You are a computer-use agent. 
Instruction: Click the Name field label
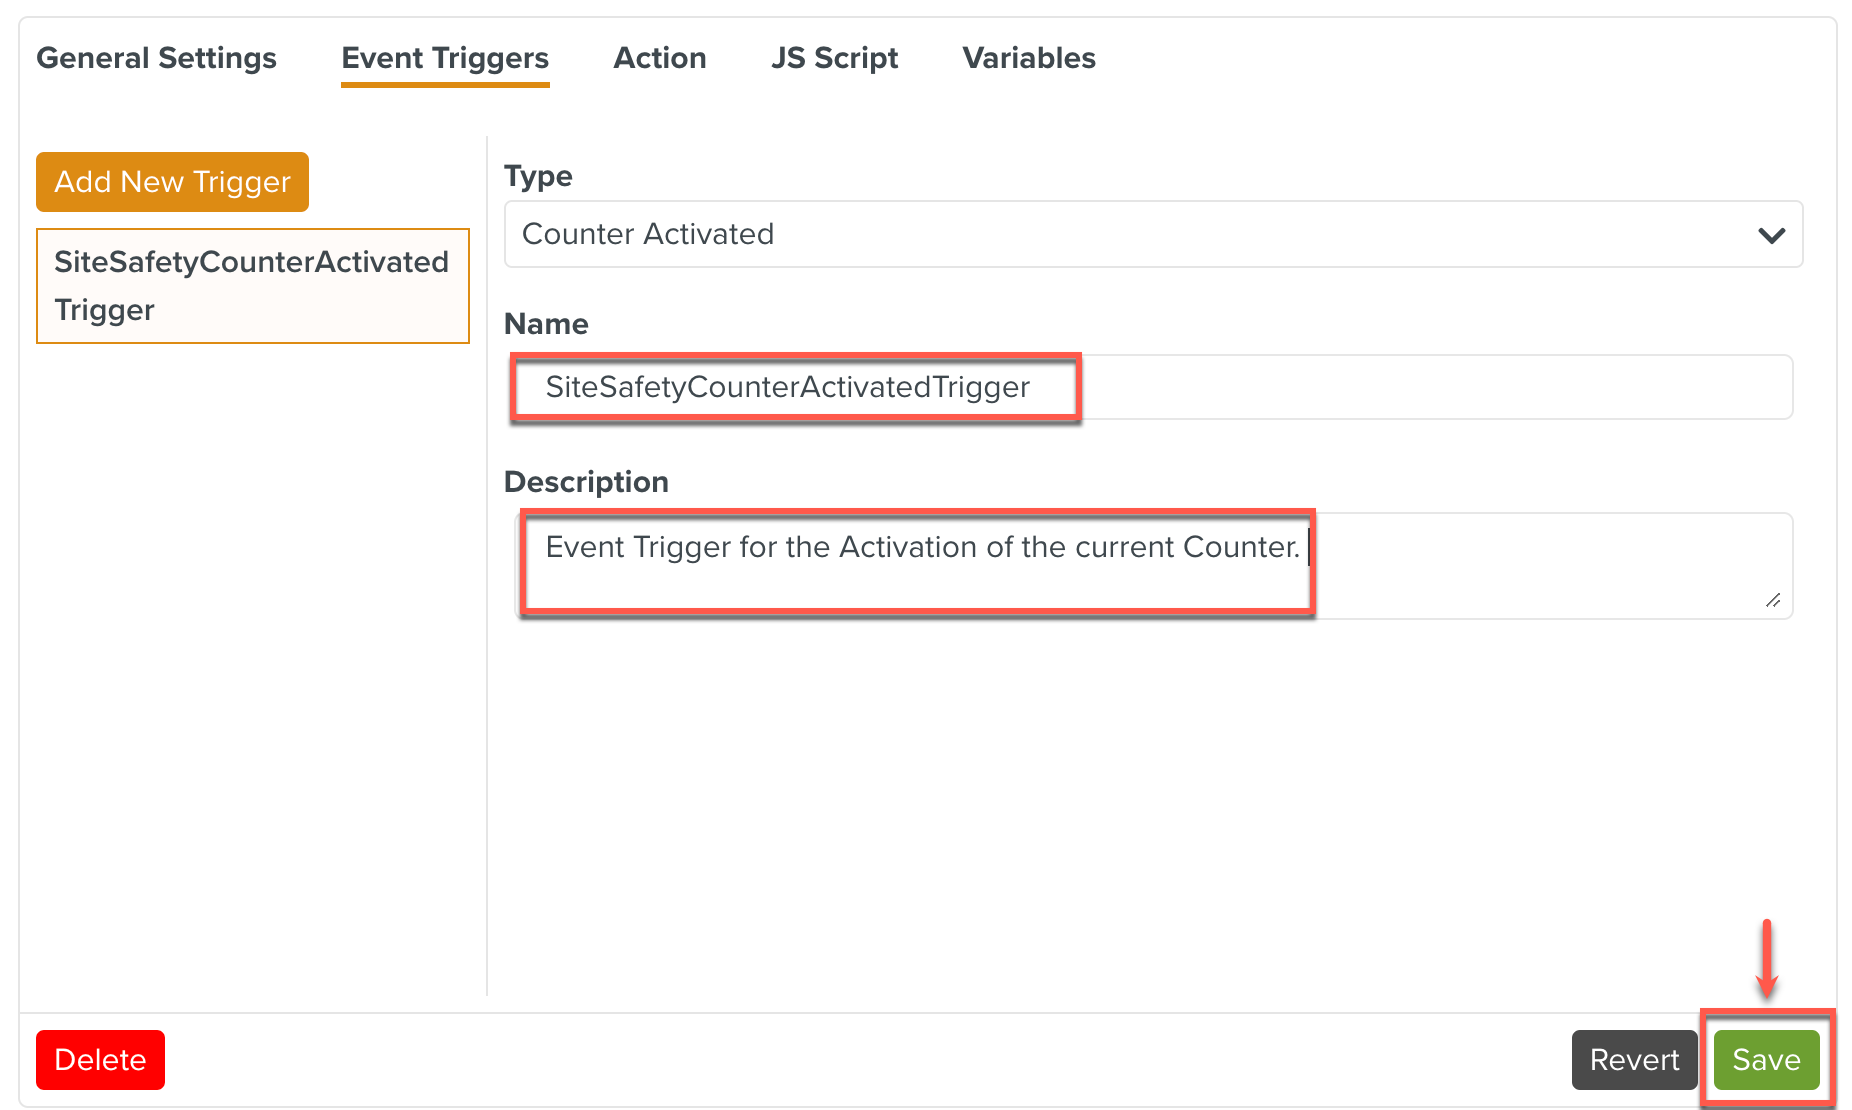click(x=546, y=324)
